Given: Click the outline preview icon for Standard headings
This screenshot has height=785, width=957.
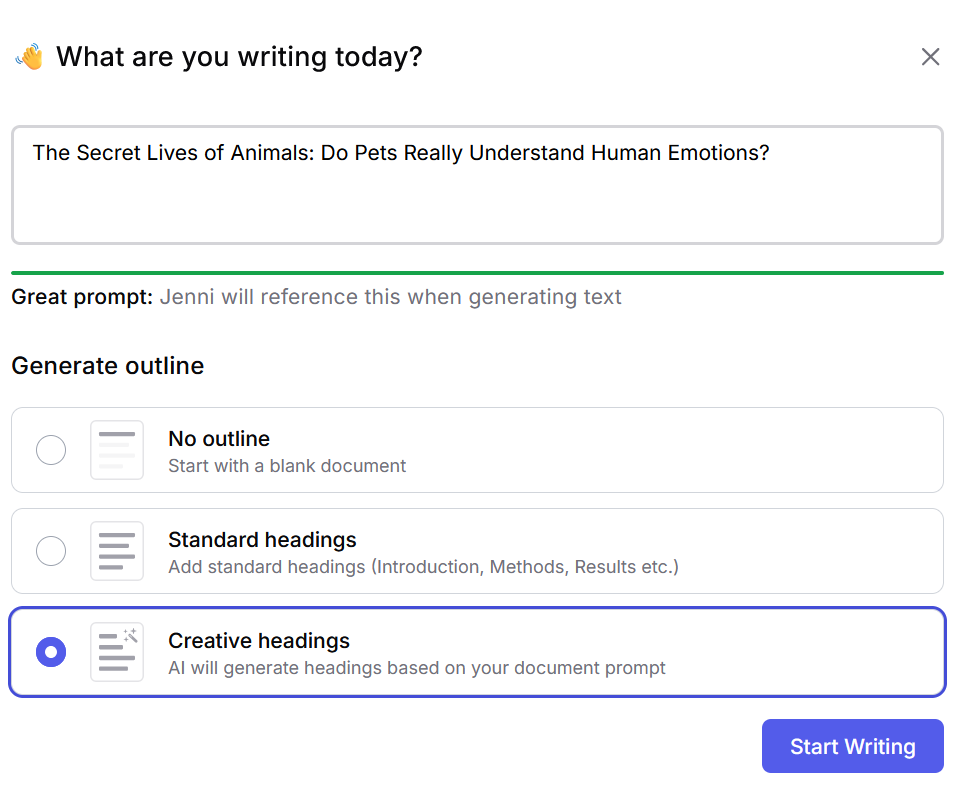Looking at the screenshot, I should click(116, 551).
